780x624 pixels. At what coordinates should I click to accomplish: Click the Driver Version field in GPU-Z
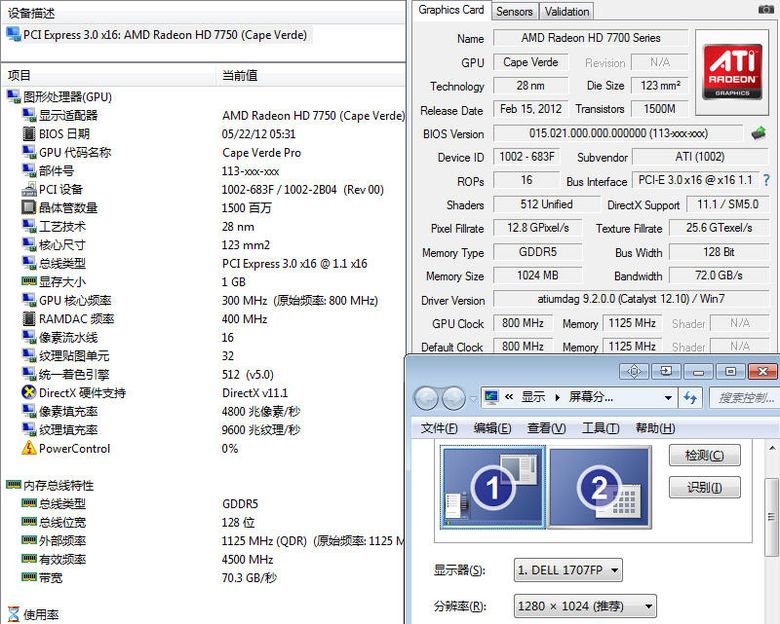[631, 299]
